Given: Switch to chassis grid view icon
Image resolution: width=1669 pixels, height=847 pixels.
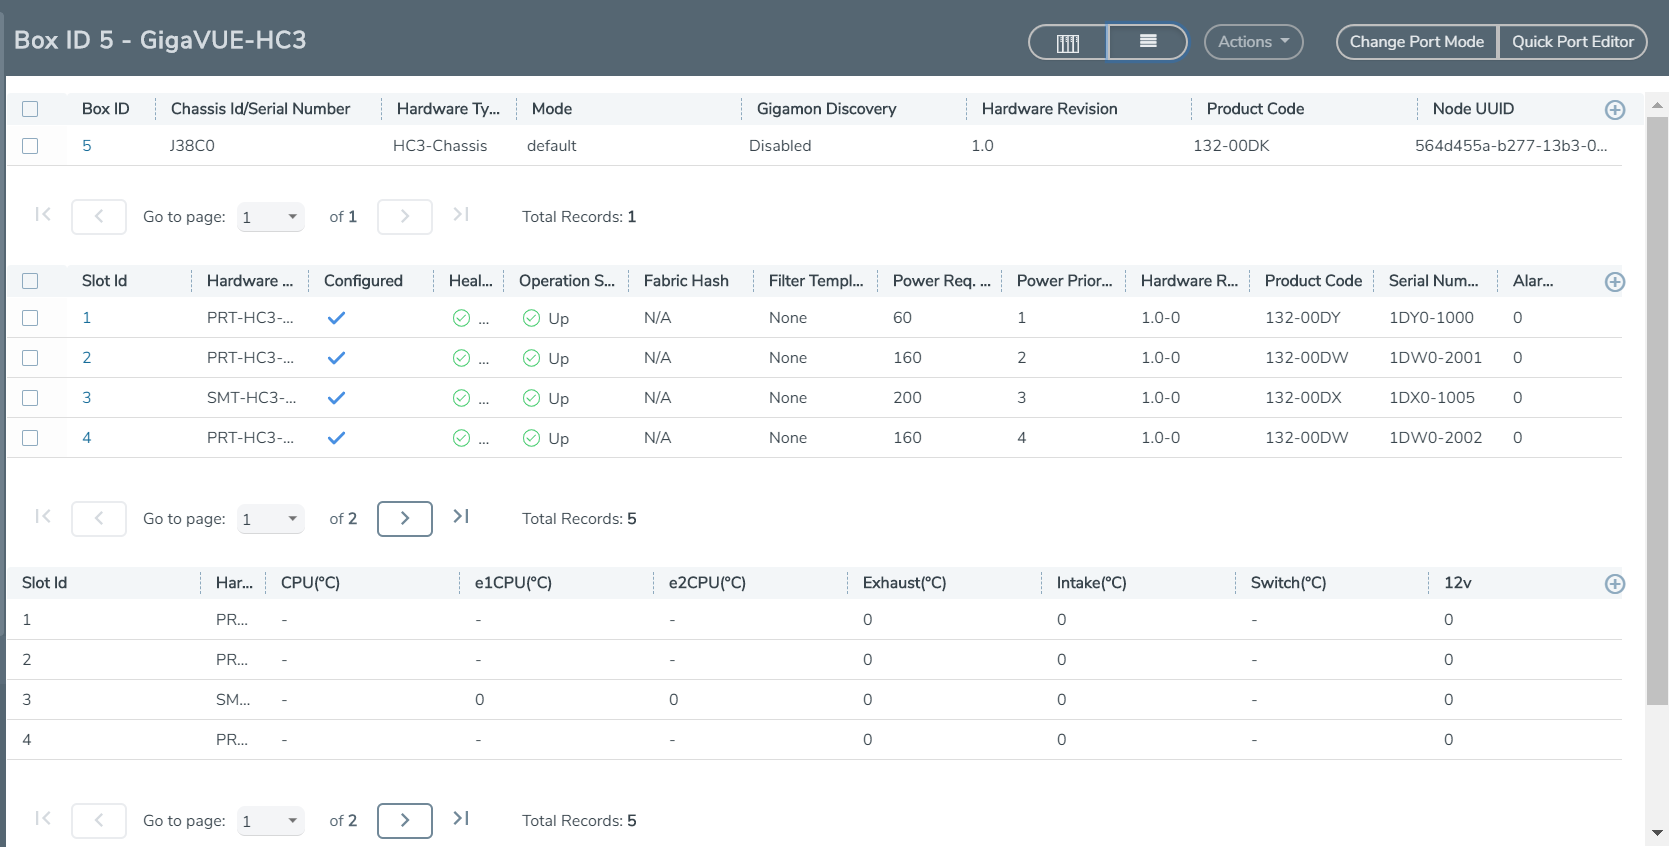Looking at the screenshot, I should click(x=1068, y=42).
